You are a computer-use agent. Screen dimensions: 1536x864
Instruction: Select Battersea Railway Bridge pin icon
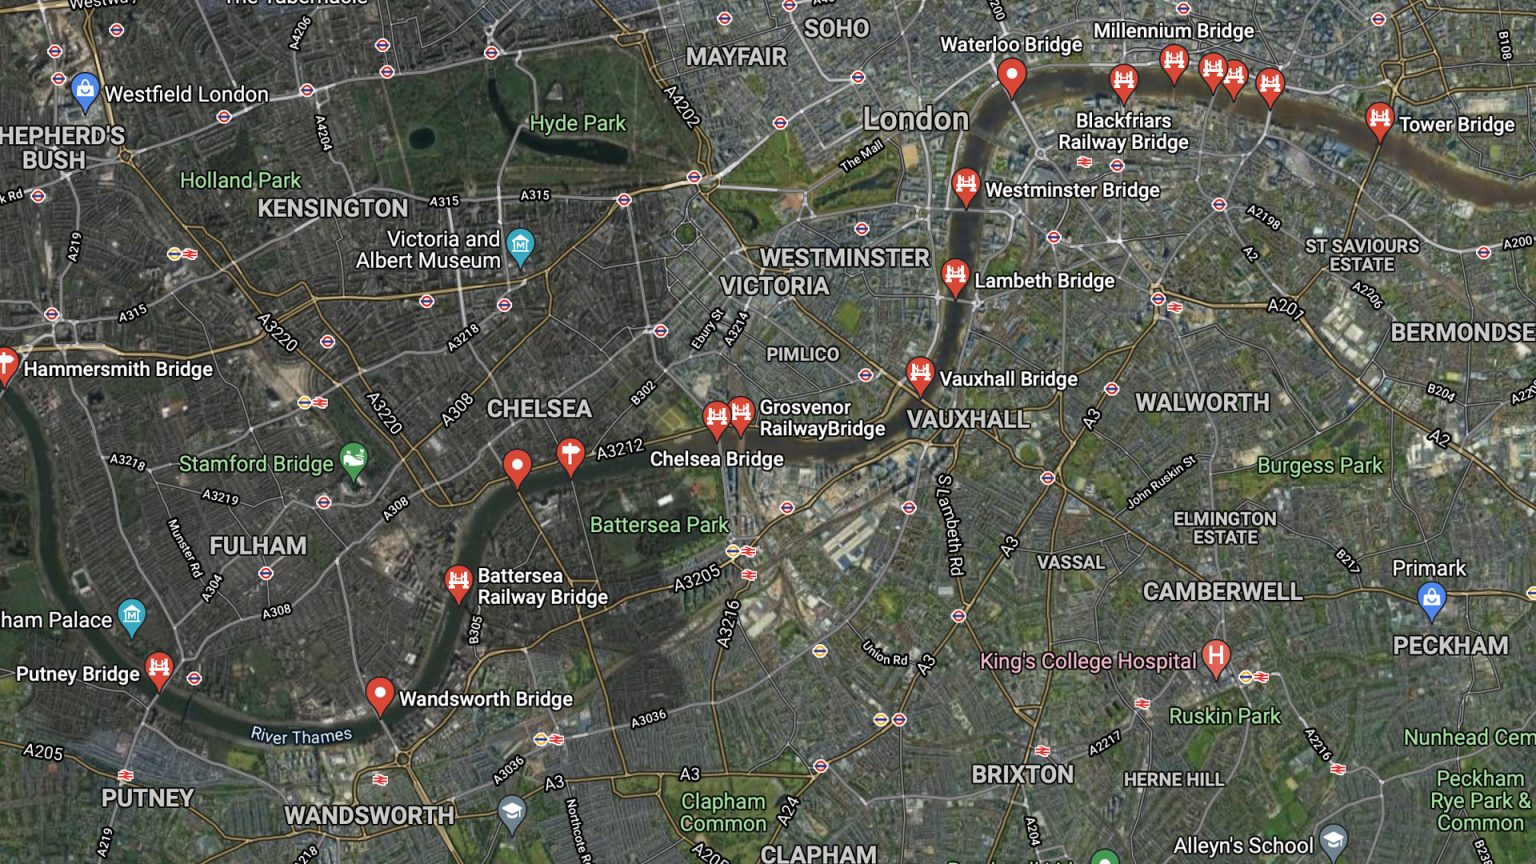(458, 584)
